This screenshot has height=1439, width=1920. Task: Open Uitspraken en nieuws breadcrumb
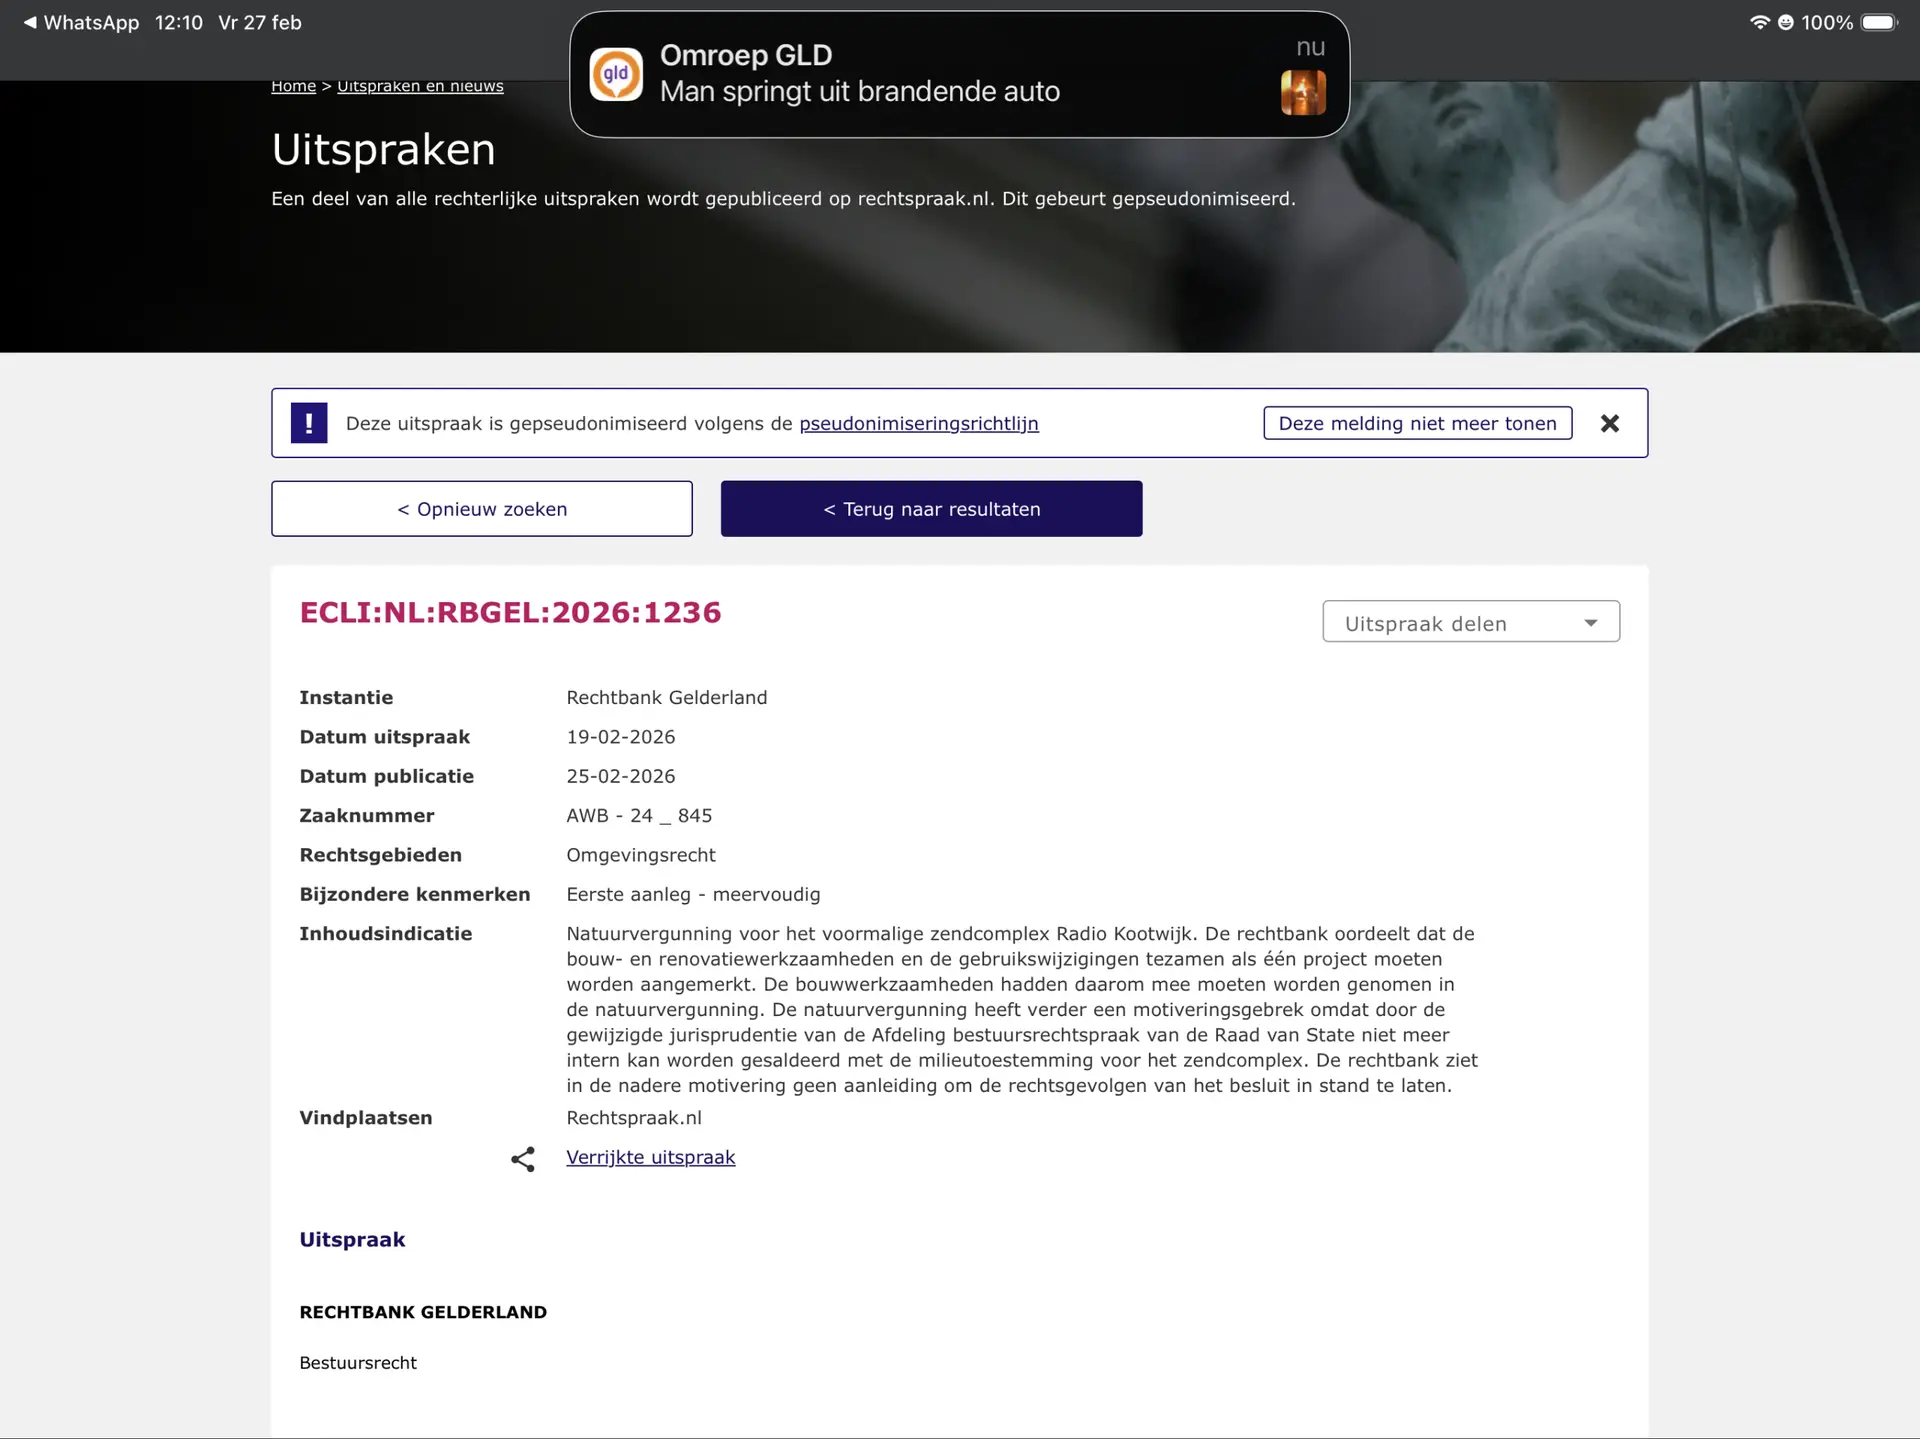click(x=420, y=86)
